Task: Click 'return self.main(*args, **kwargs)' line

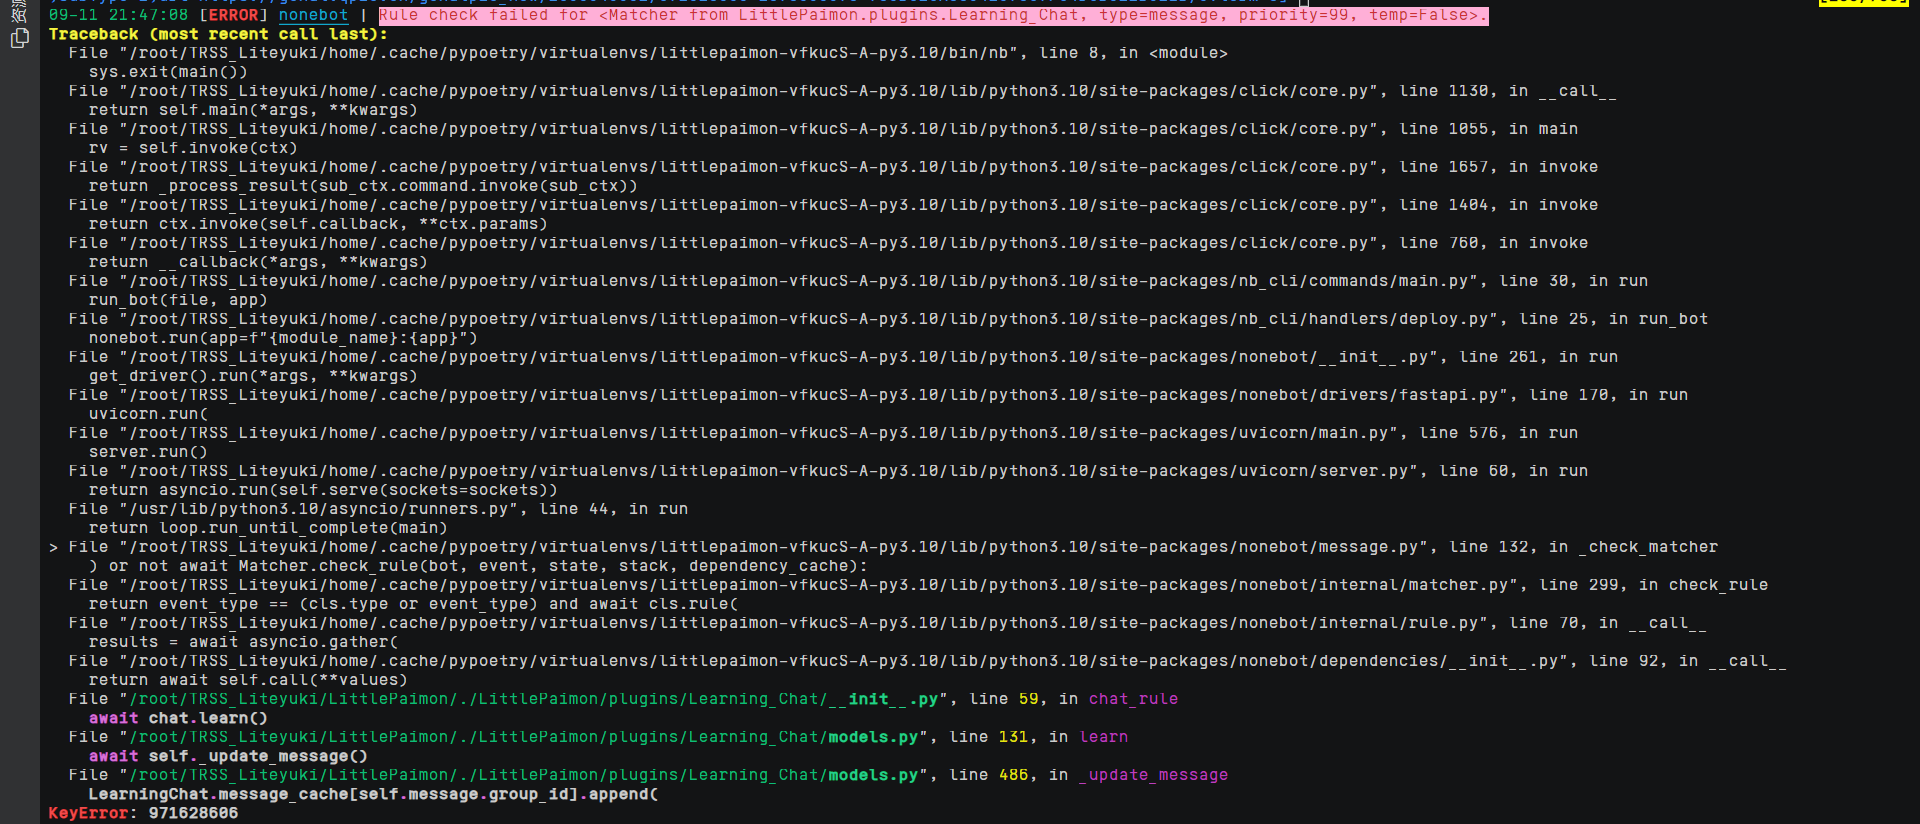Action: pyautogui.click(x=253, y=110)
